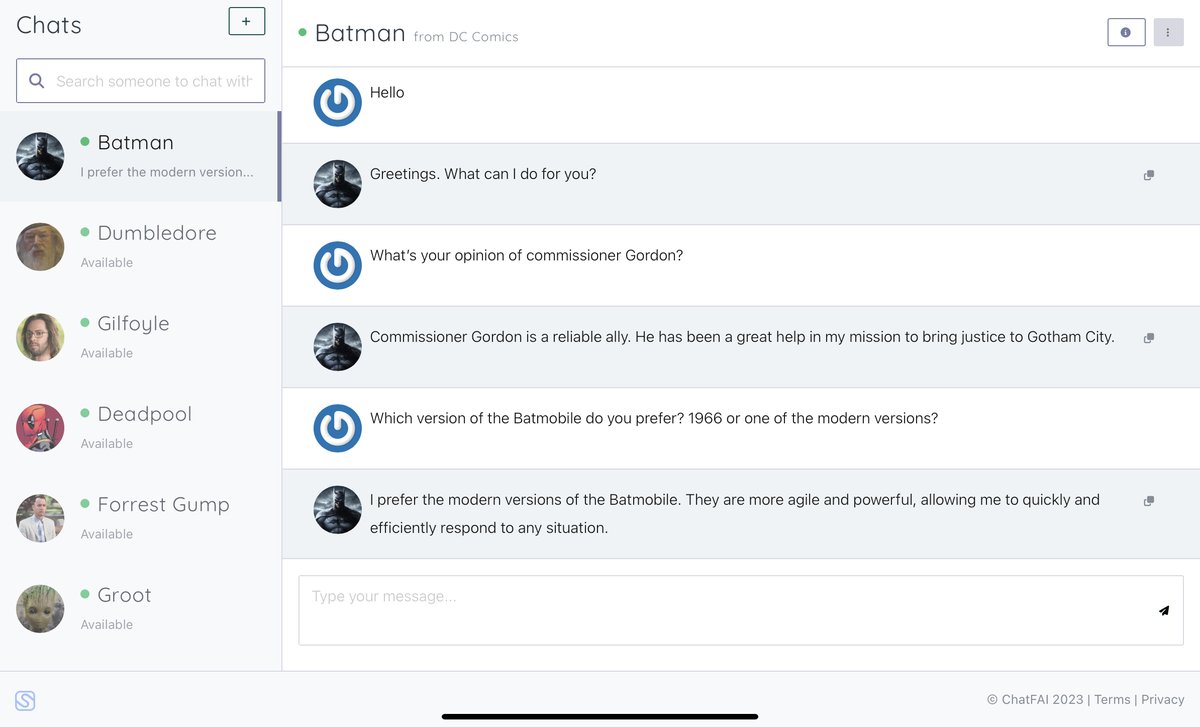
Task: Click the 'from DC Comics' subtitle
Action: click(x=466, y=37)
